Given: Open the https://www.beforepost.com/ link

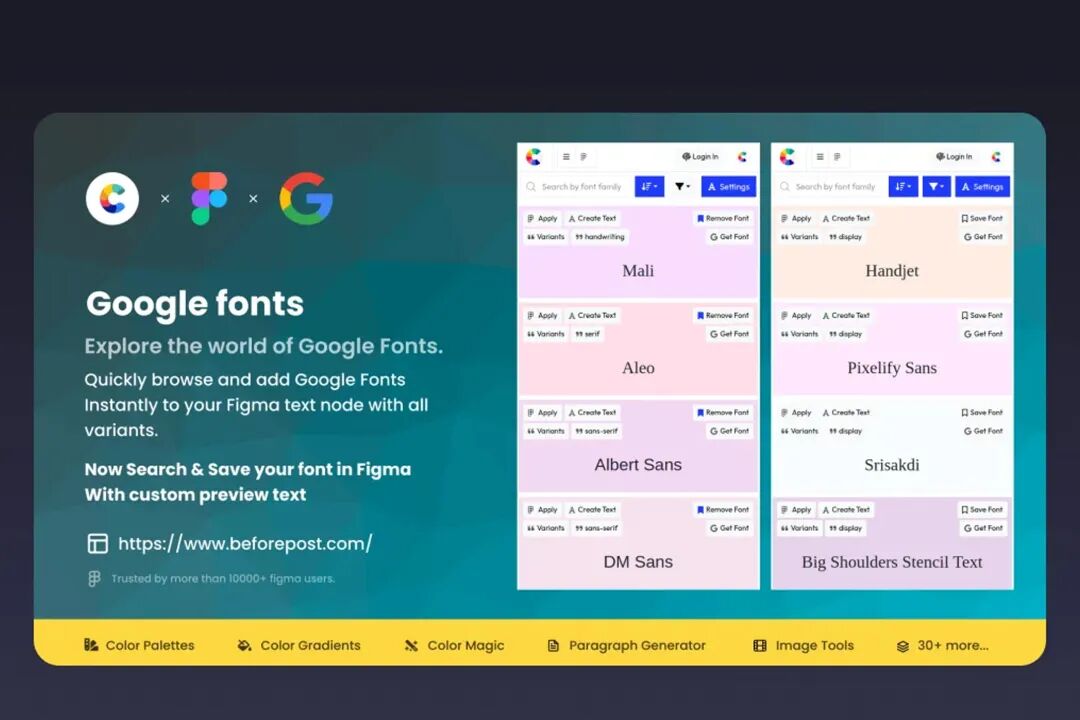Looking at the screenshot, I should tap(245, 544).
